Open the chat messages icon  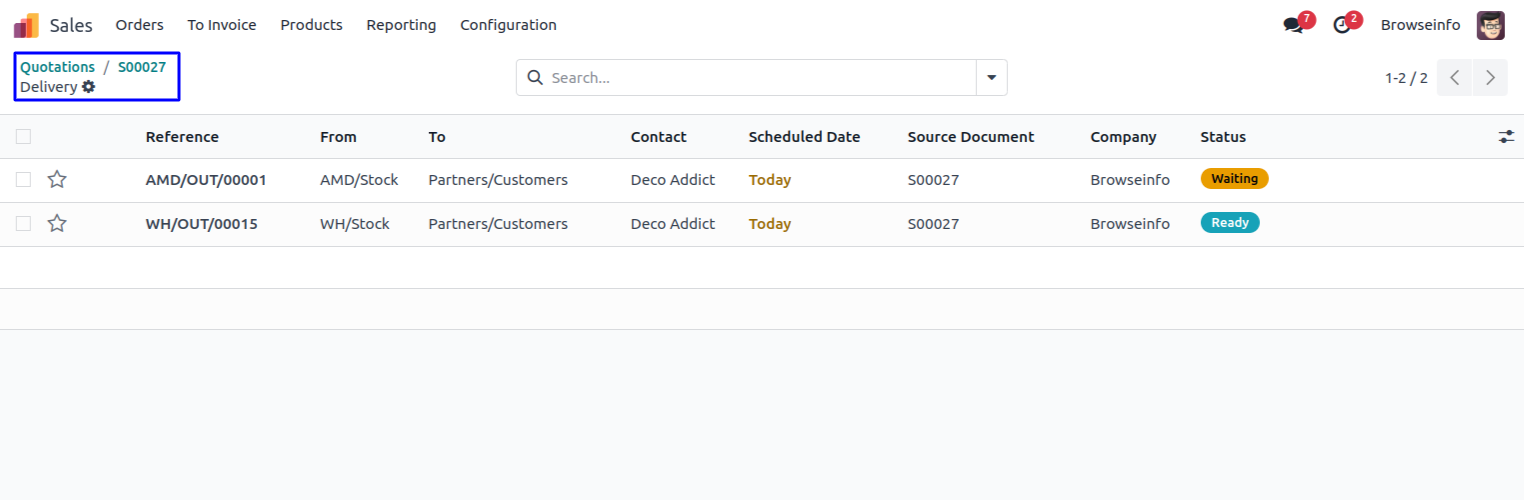pyautogui.click(x=1294, y=26)
